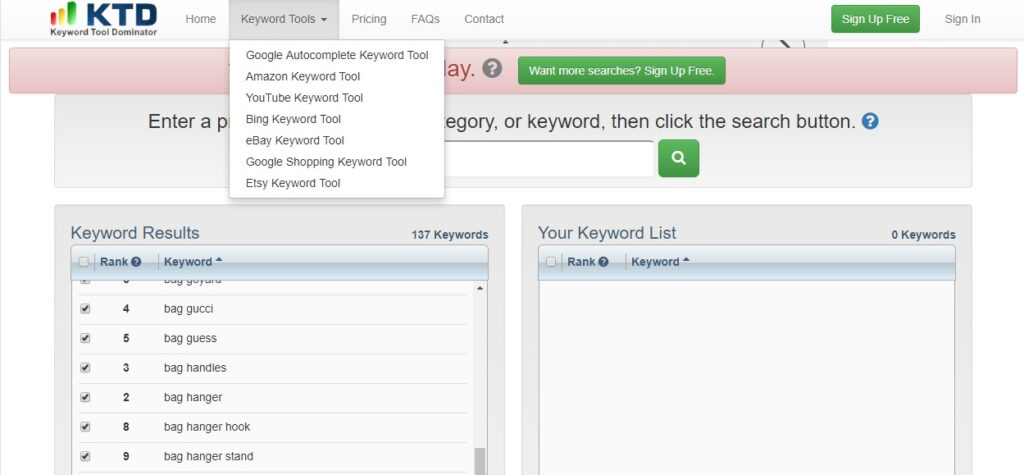The height and width of the screenshot is (475, 1024).
Task: Click the Rank help icon in Your Keyword List
Action: [603, 262]
